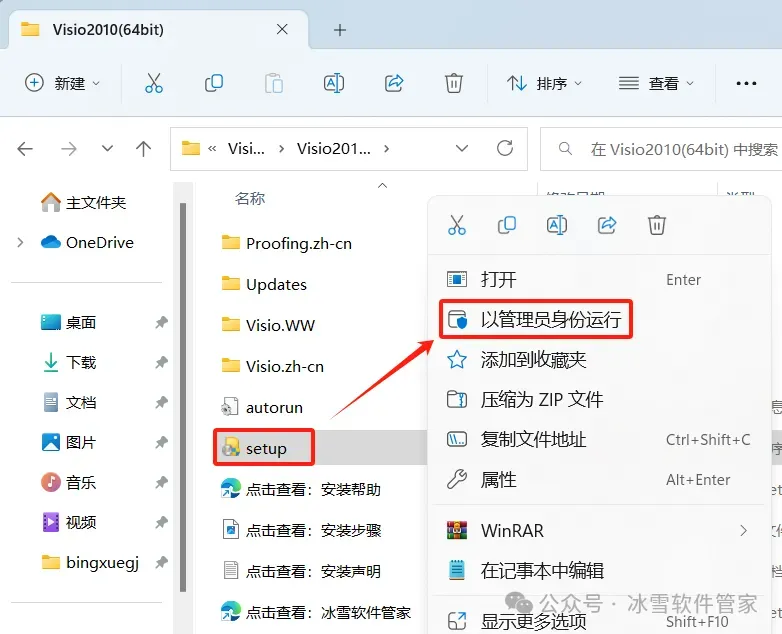
Task: Open the 查看 view dropdown
Action: coord(656,83)
